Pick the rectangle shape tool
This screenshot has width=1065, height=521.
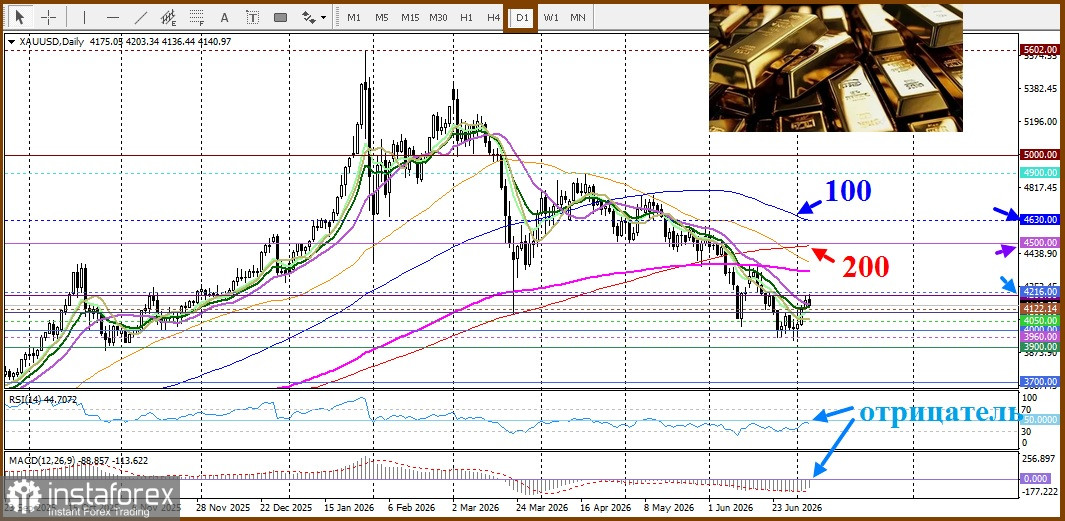click(x=280, y=17)
